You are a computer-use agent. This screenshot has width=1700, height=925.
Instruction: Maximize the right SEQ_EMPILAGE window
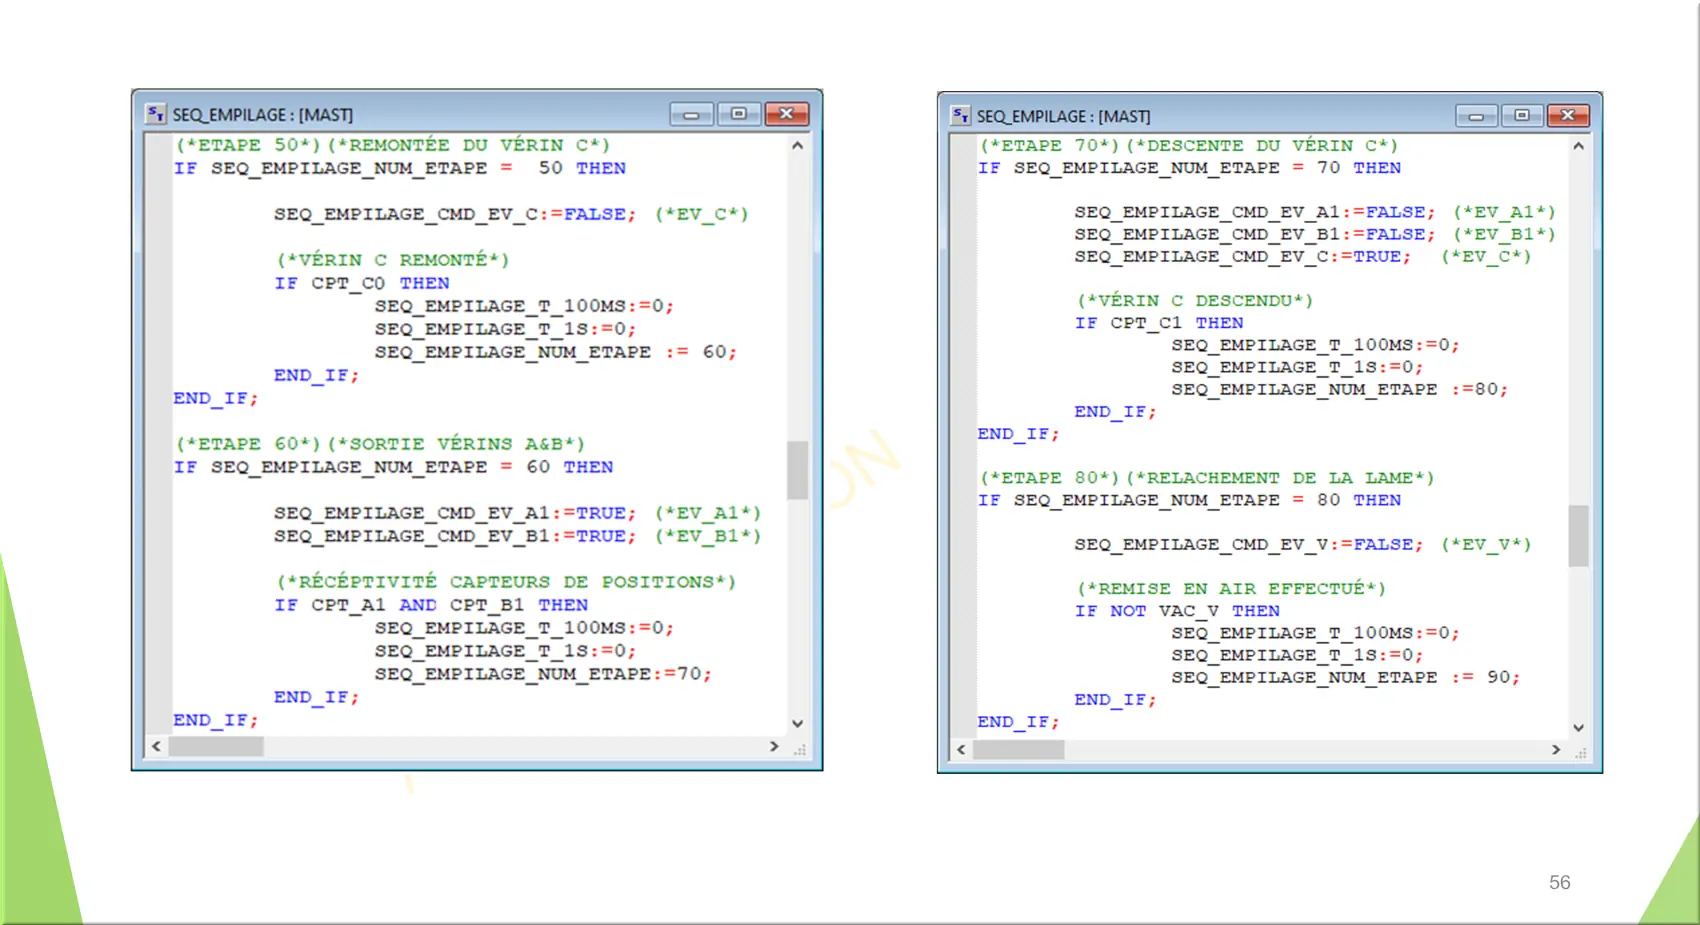(x=1522, y=116)
